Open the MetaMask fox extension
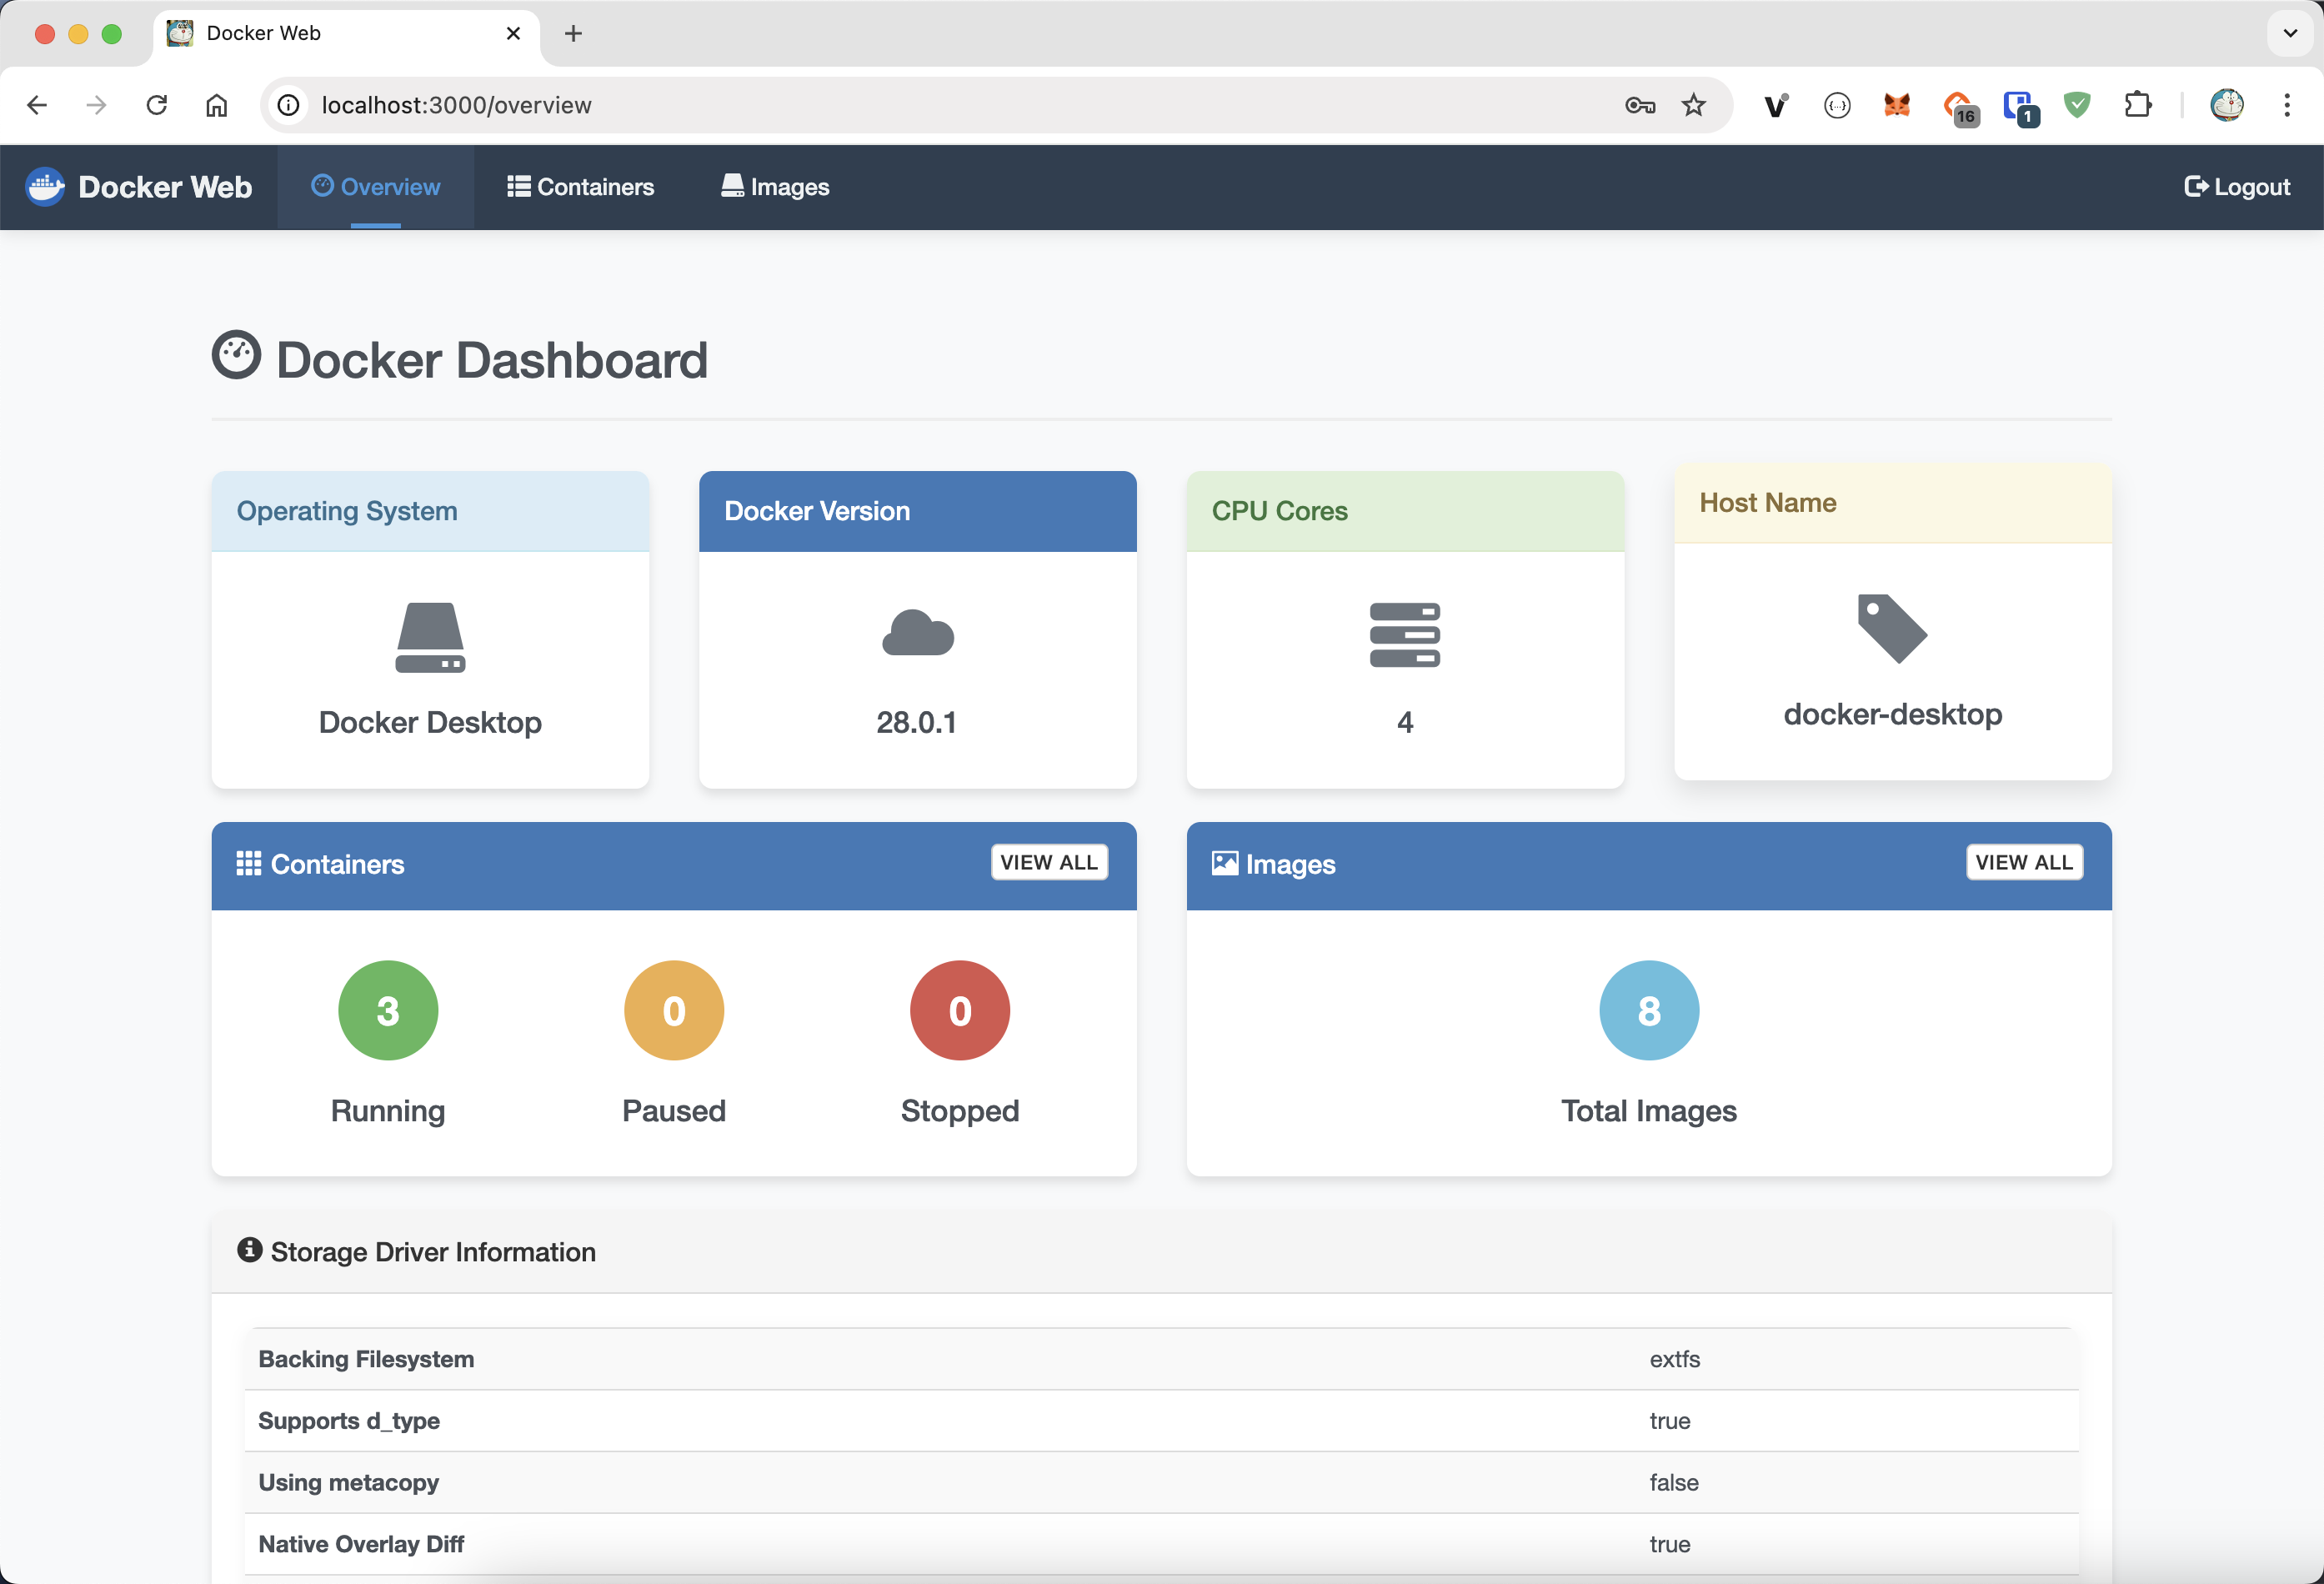 click(1896, 105)
